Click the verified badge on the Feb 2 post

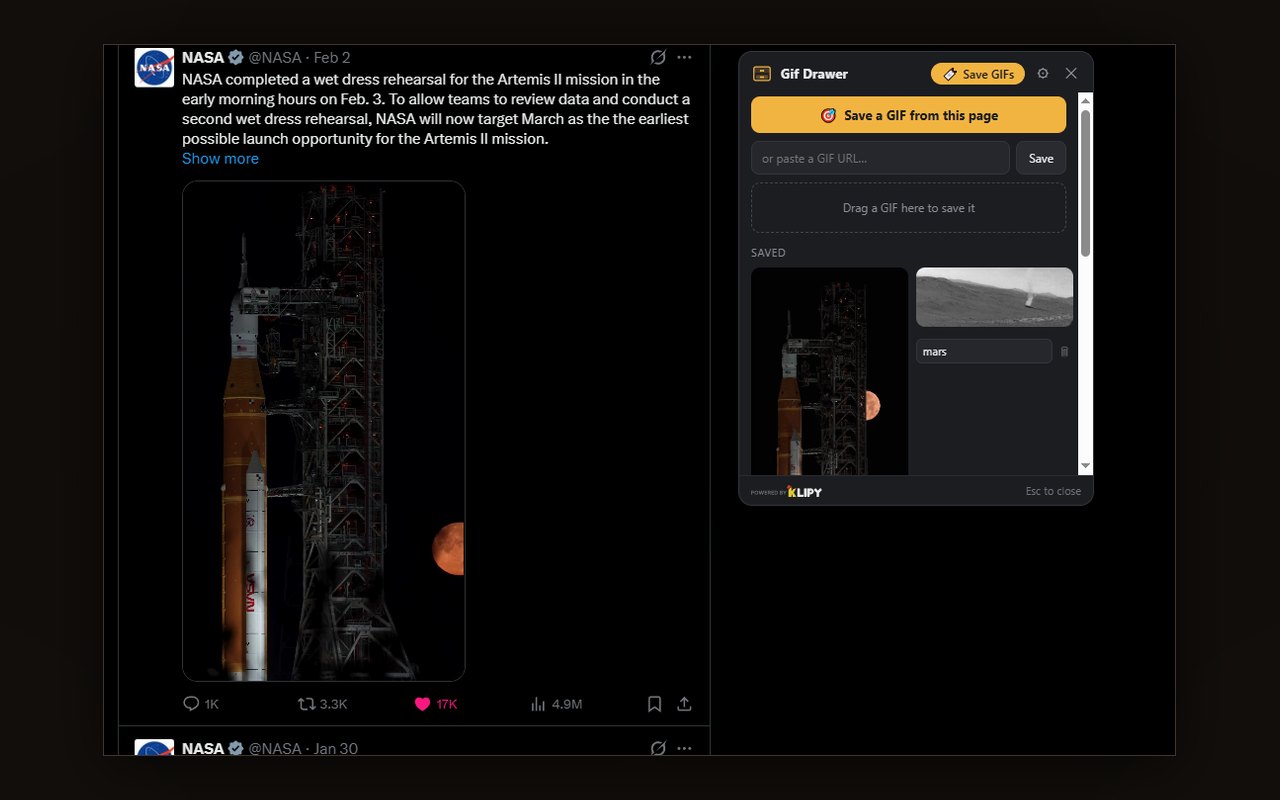pos(236,58)
